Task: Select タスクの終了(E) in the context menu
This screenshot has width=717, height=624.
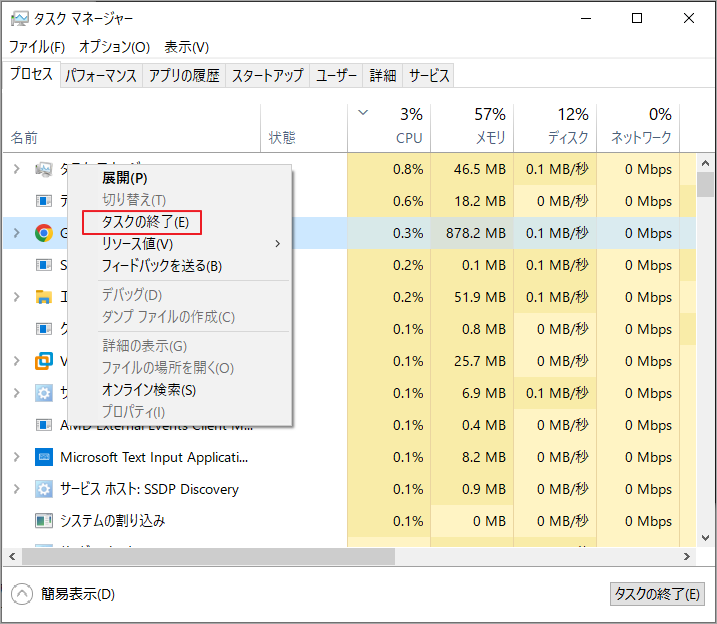Action: click(142, 222)
